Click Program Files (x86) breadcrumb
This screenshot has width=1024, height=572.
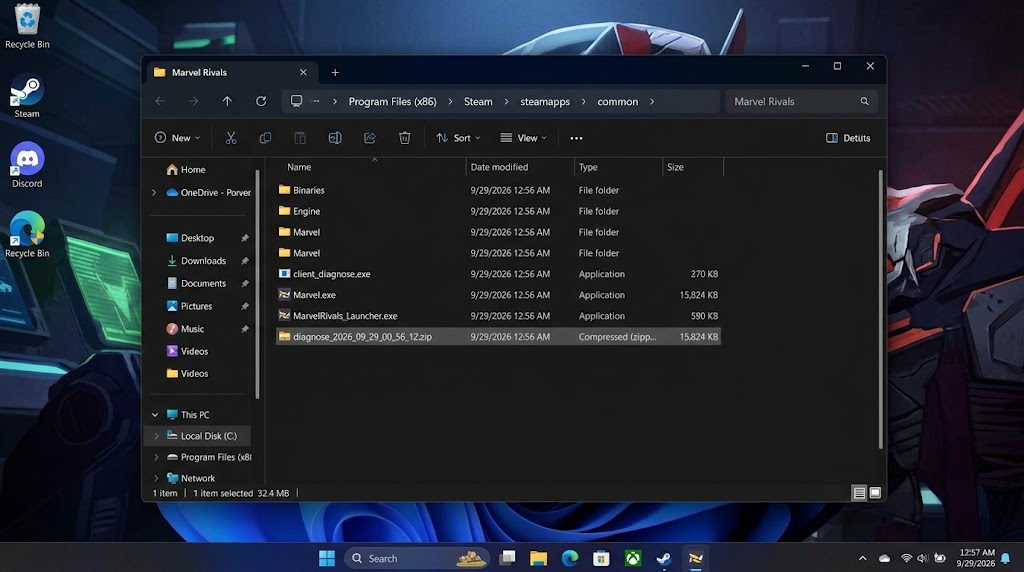[x=392, y=101]
